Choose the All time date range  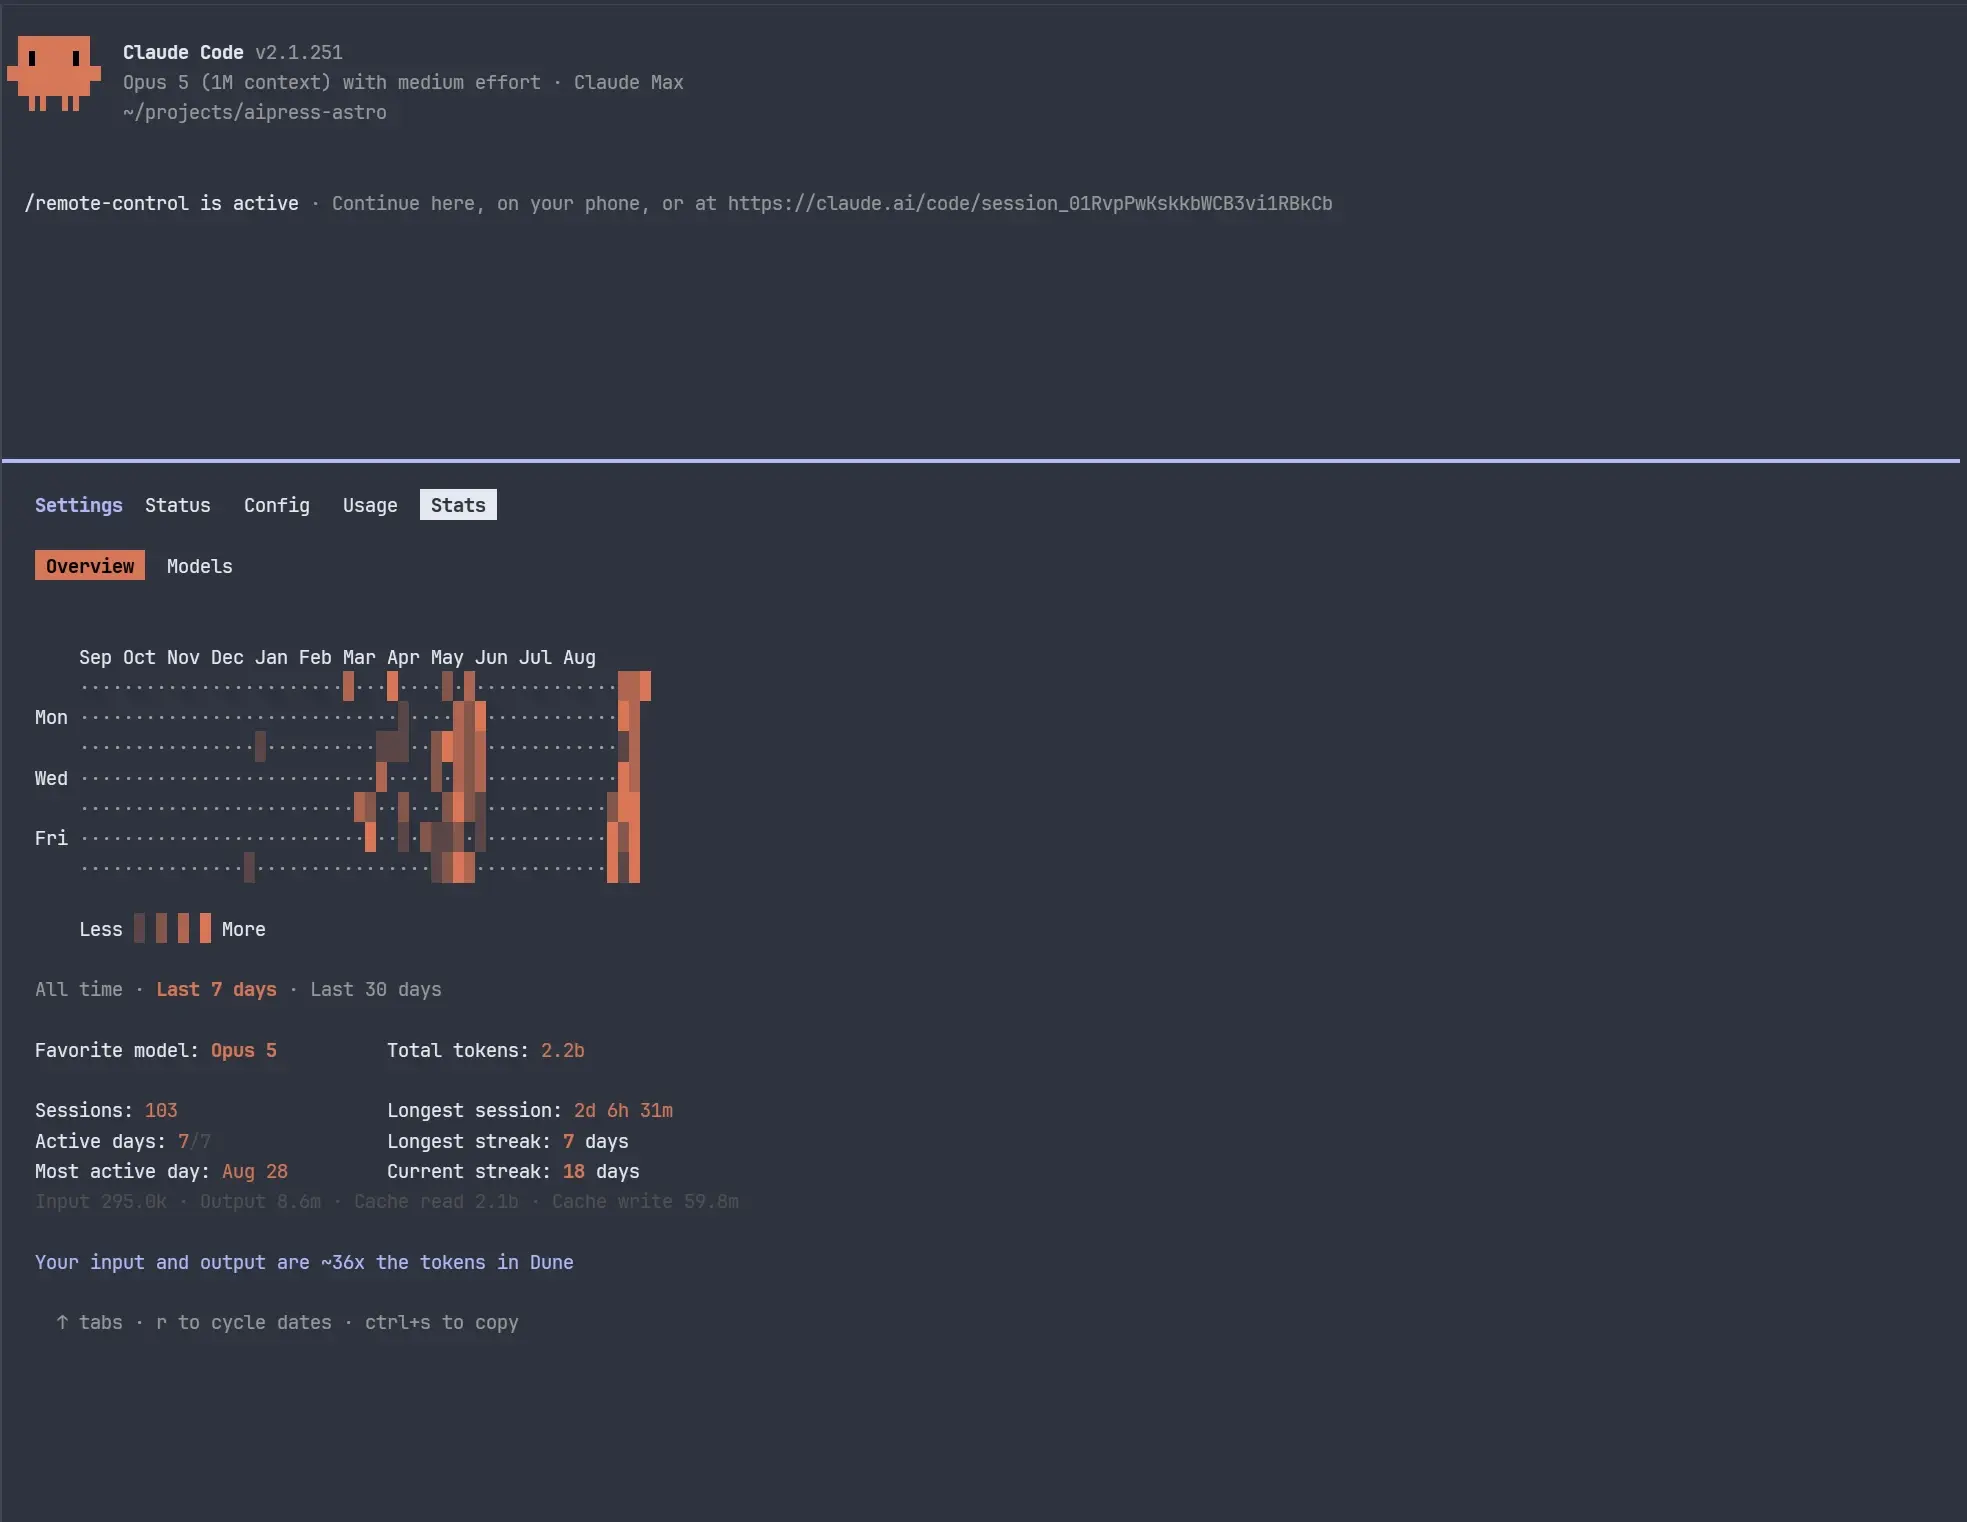click(79, 989)
